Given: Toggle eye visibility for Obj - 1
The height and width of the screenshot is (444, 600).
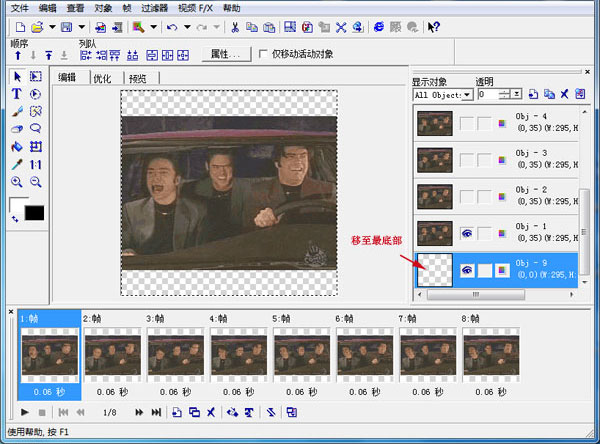Looking at the screenshot, I should coord(466,233).
